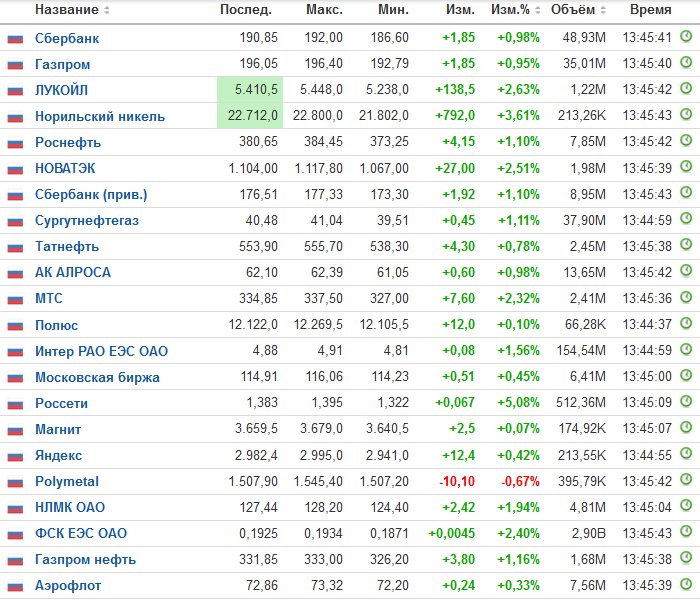Click the clock icon in the НОВАТЭК row
The width and height of the screenshot is (700, 602).
point(686,167)
